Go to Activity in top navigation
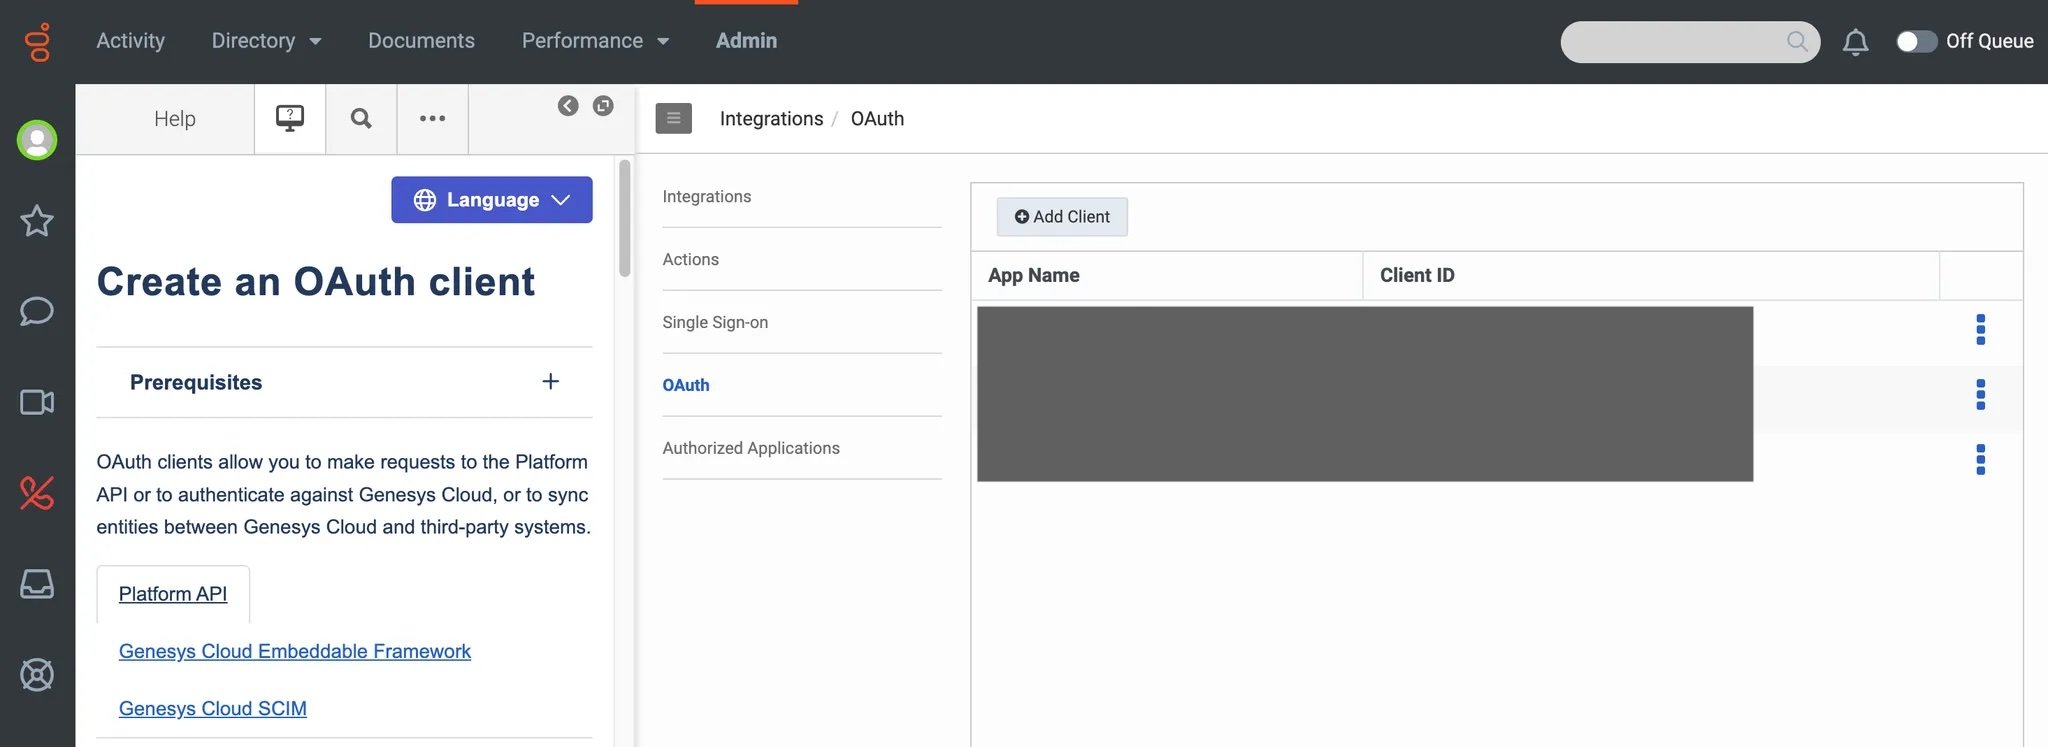This screenshot has width=2048, height=747. [x=130, y=41]
